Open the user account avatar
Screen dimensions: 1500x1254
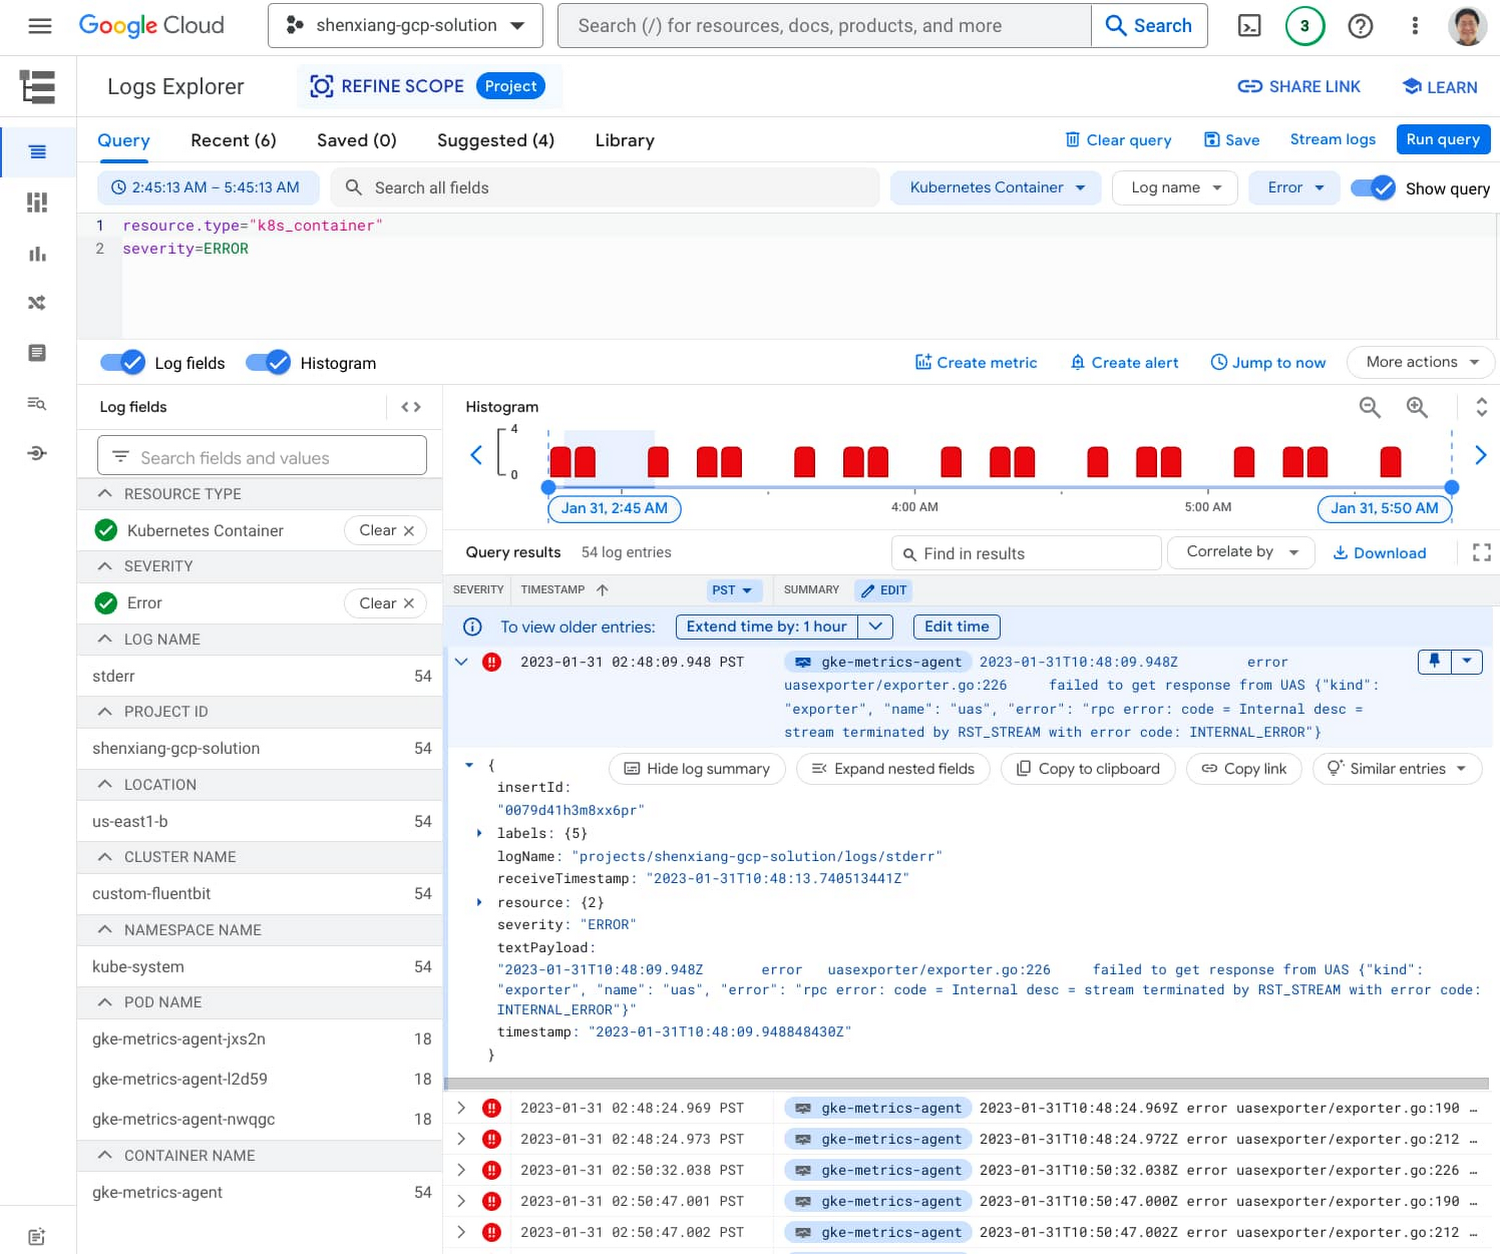point(1467,26)
